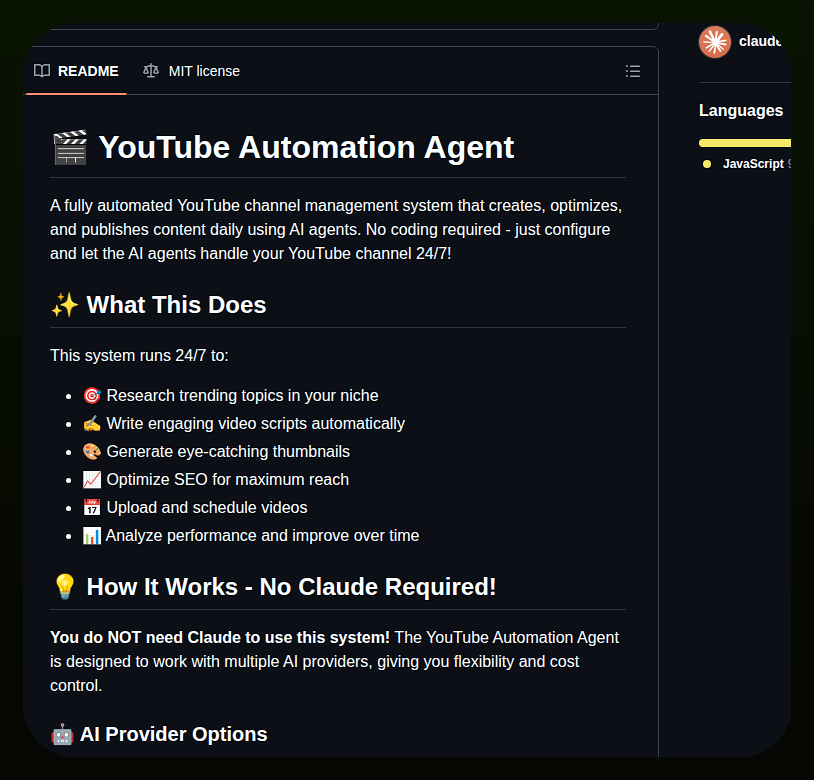The height and width of the screenshot is (780, 814).
Task: Click the calendar emoji beside Upload and schedule
Action: pos(92,508)
